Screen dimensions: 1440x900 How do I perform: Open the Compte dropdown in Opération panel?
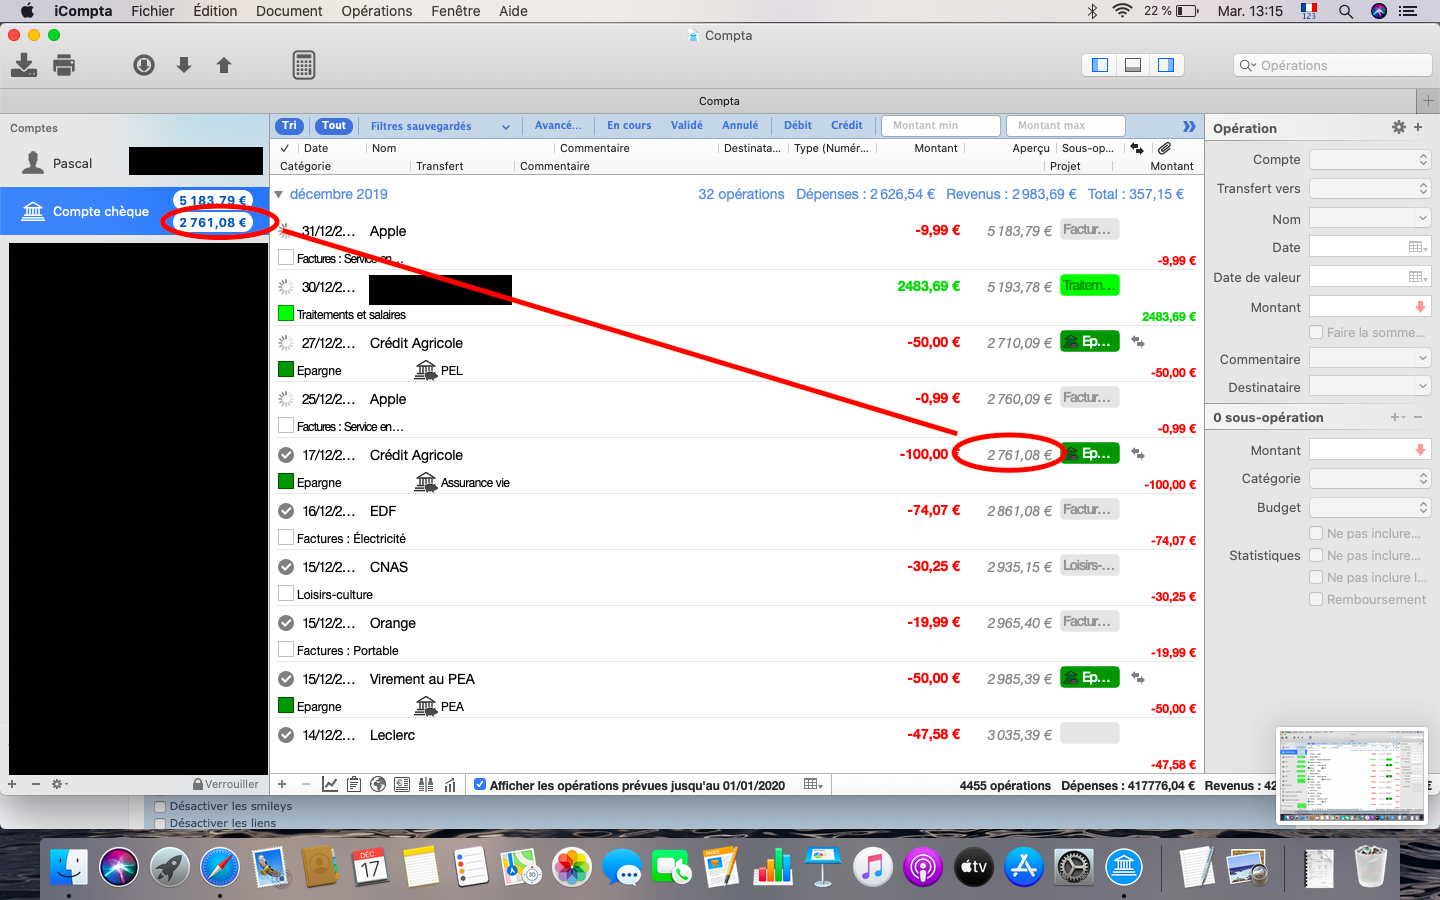click(x=1370, y=160)
